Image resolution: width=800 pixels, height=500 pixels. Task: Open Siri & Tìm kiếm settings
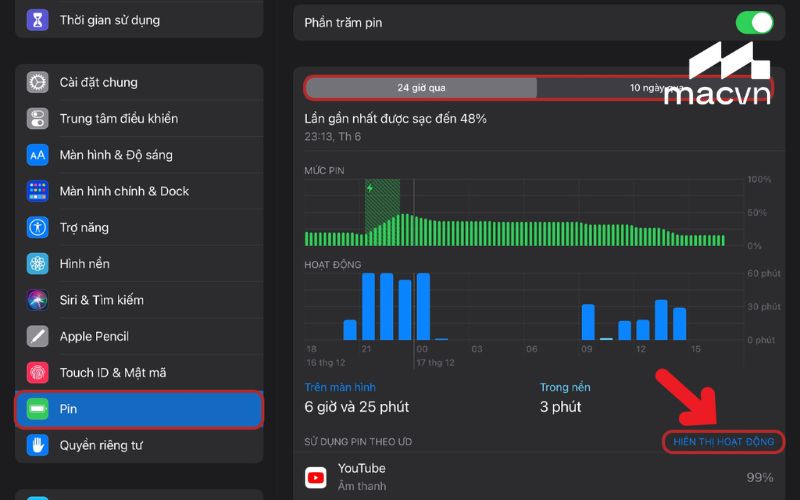pos(139,299)
